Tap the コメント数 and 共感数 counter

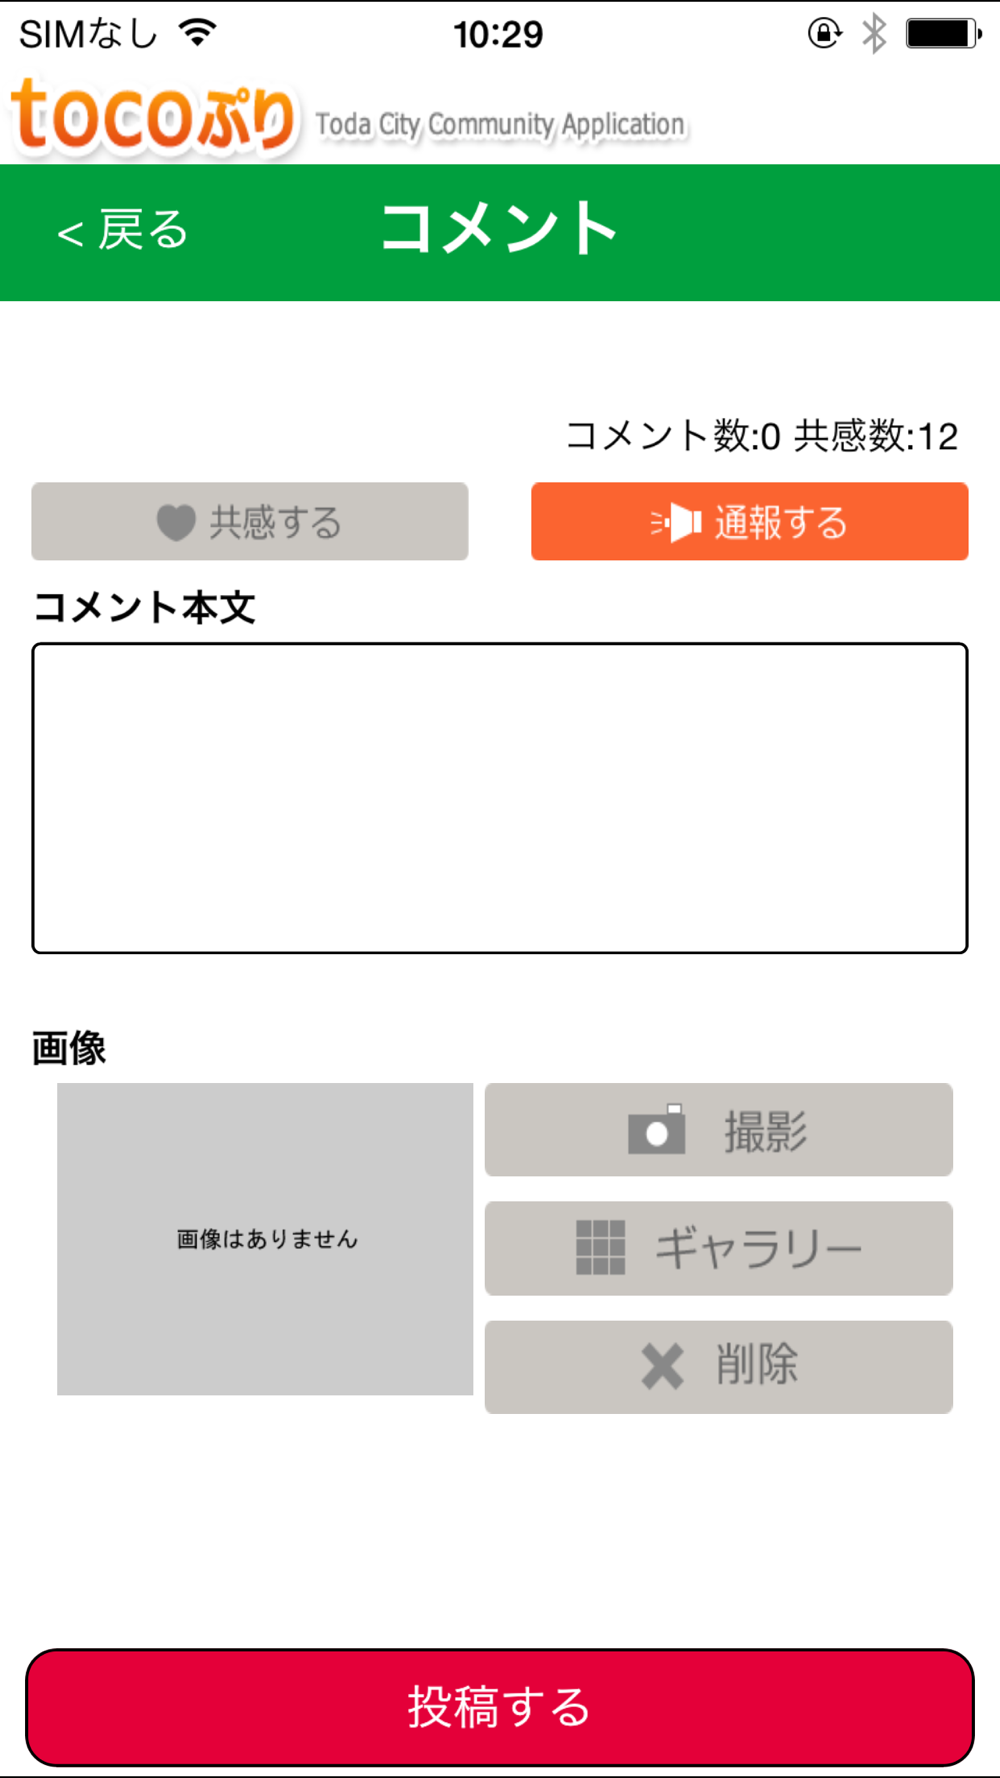[762, 436]
